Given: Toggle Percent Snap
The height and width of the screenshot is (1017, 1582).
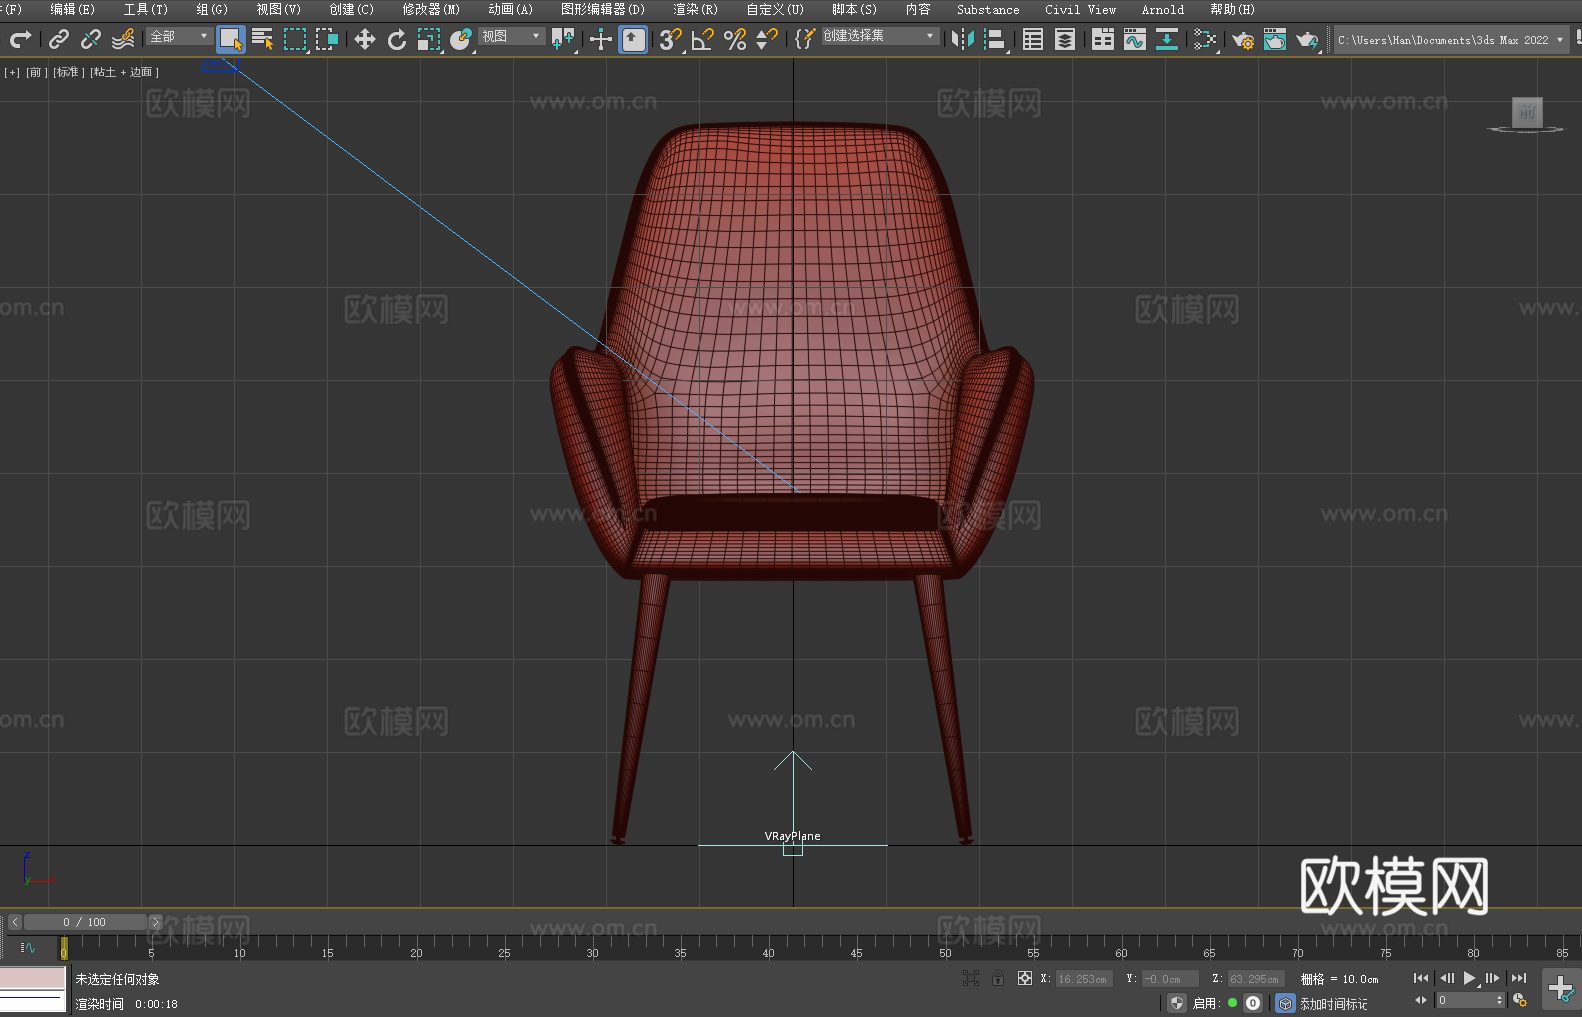Looking at the screenshot, I should coord(735,39).
